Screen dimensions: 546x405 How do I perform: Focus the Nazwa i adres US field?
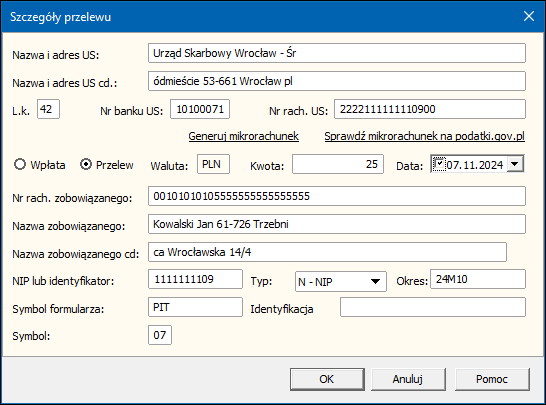point(337,53)
